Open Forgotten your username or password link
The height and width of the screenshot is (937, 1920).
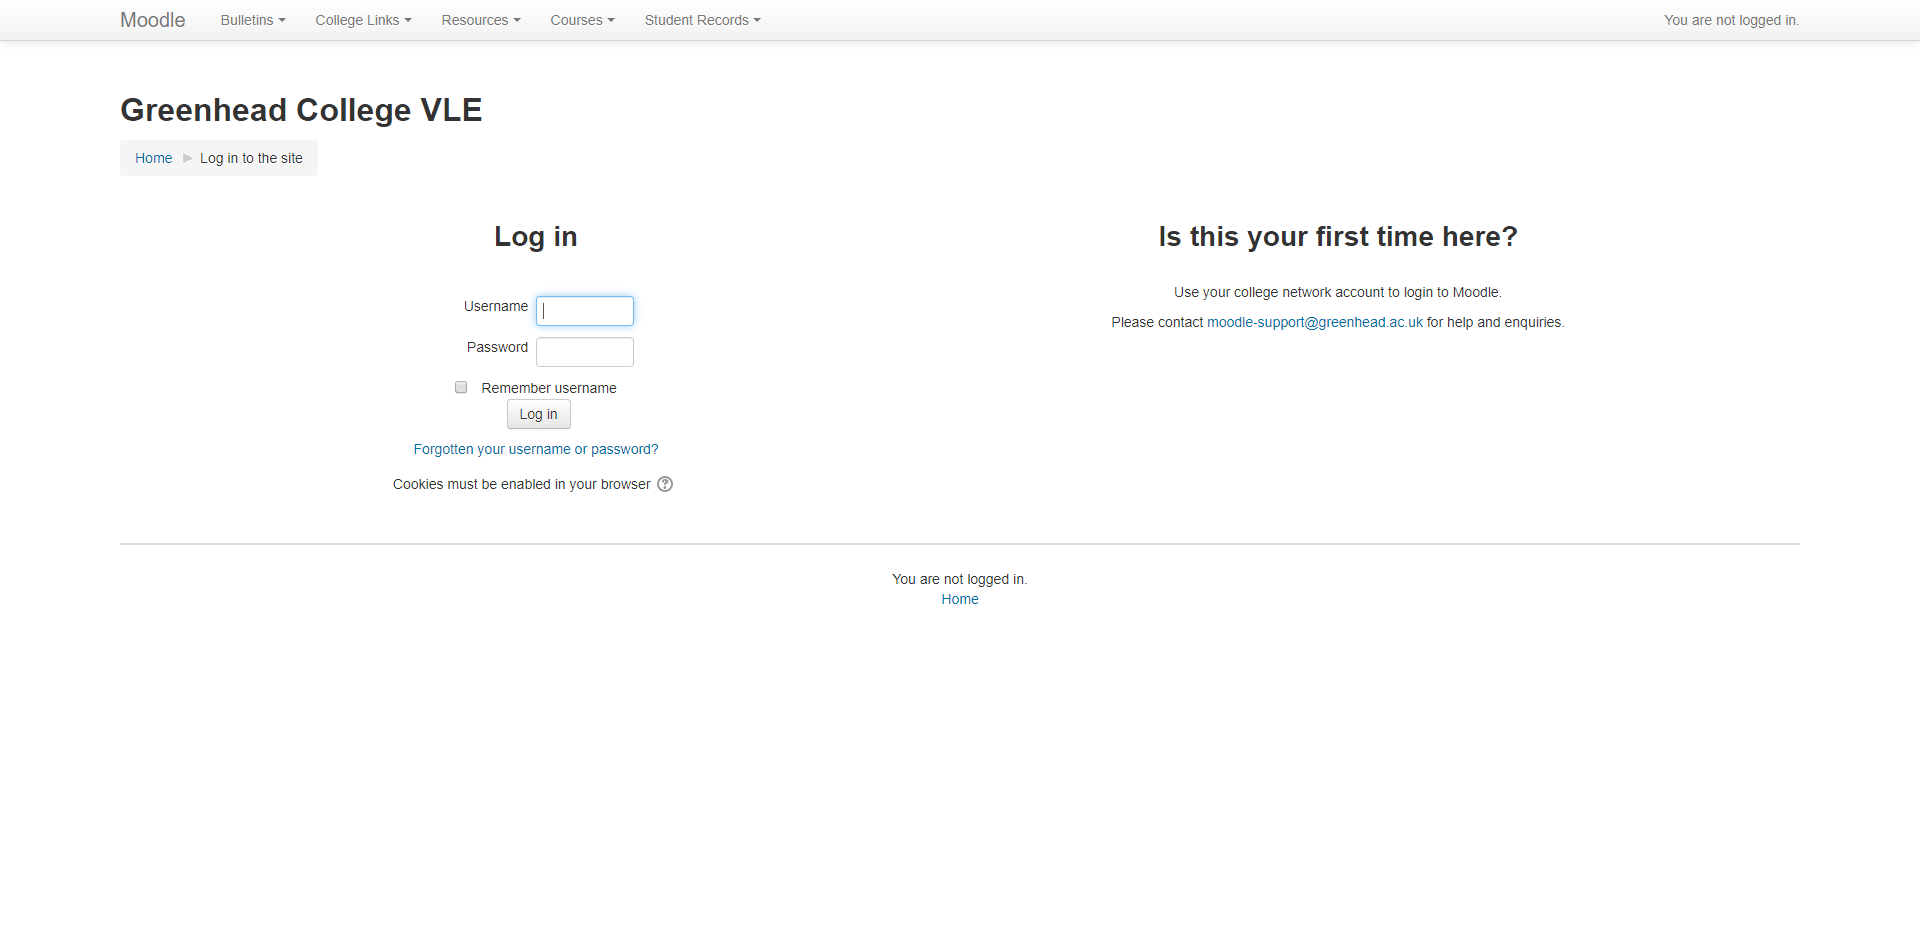tap(536, 449)
